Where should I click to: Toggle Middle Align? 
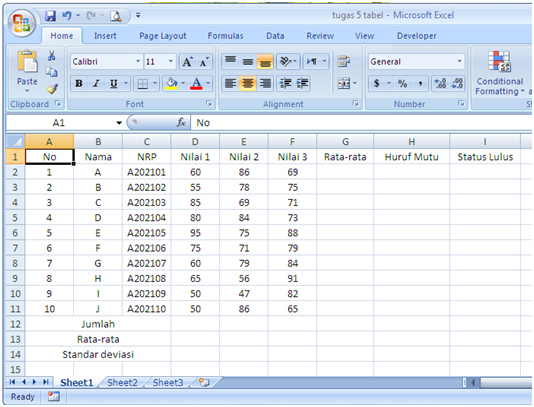point(248,62)
